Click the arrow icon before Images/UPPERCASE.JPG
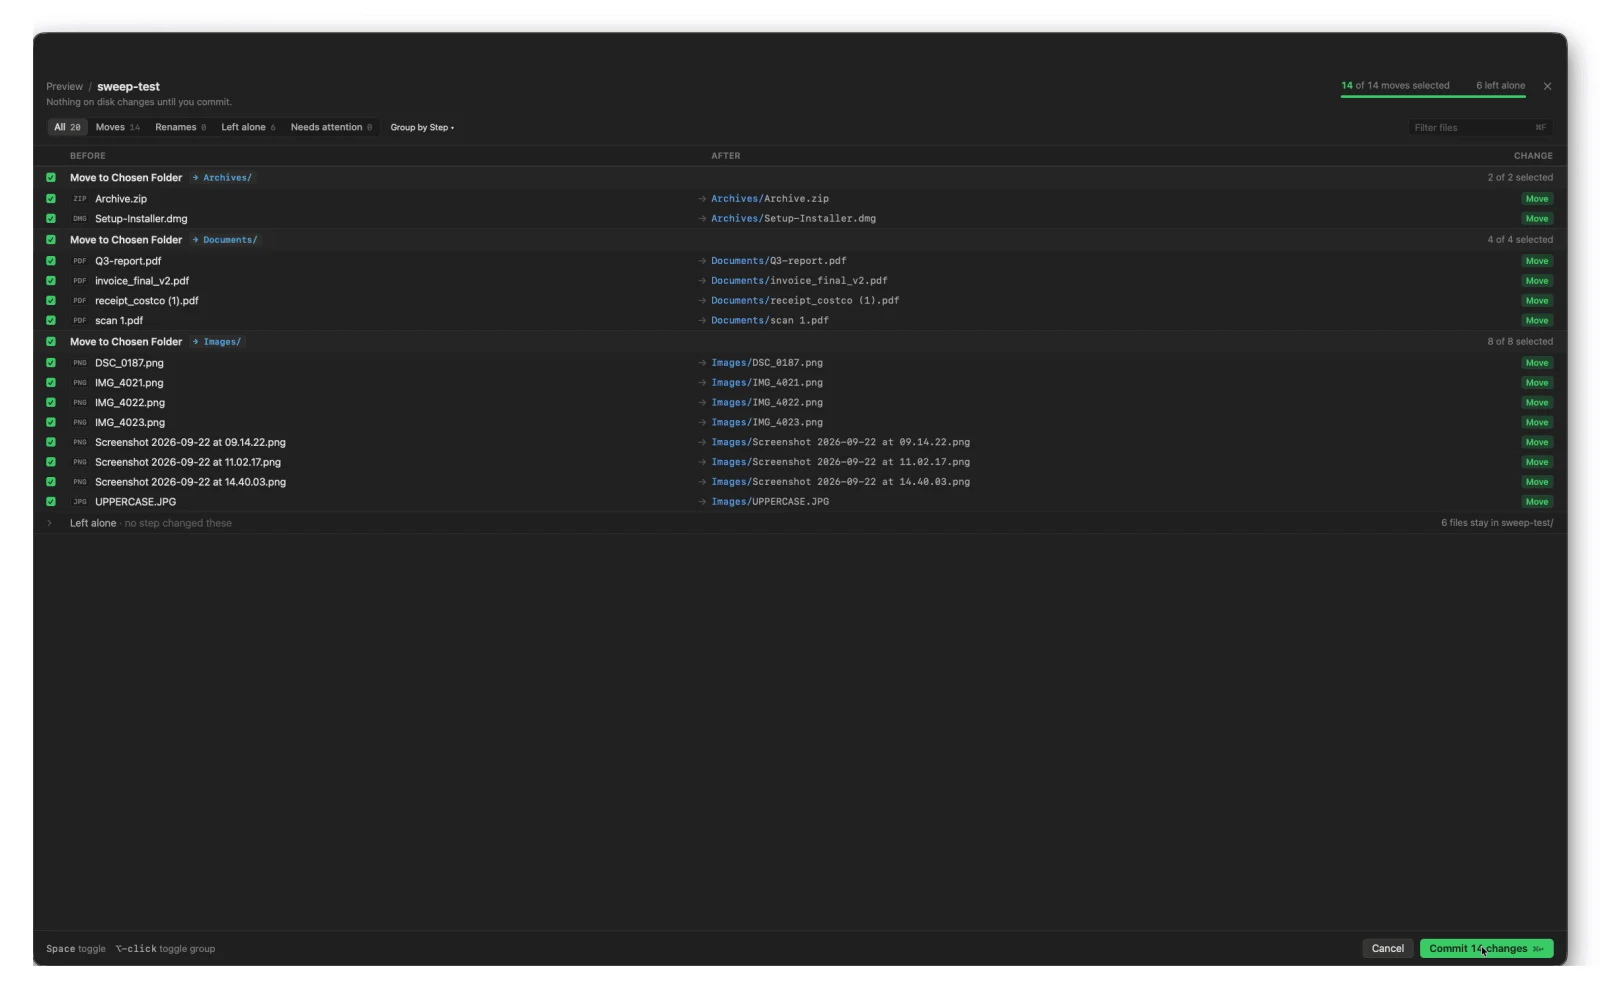 [702, 502]
